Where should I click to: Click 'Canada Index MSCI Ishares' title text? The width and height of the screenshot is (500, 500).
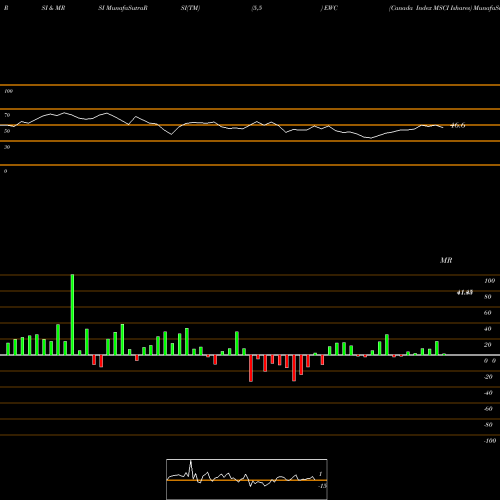click(x=430, y=8)
